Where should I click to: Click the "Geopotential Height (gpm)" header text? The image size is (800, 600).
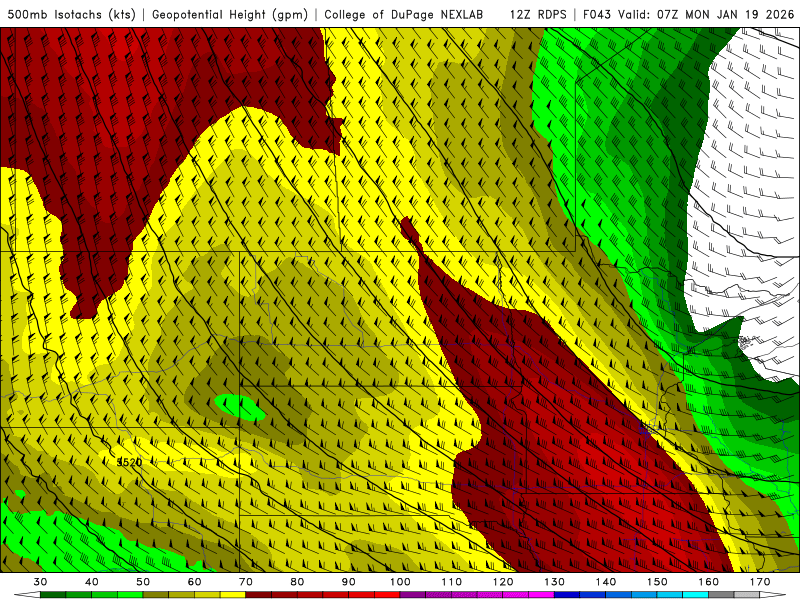[x=230, y=14]
